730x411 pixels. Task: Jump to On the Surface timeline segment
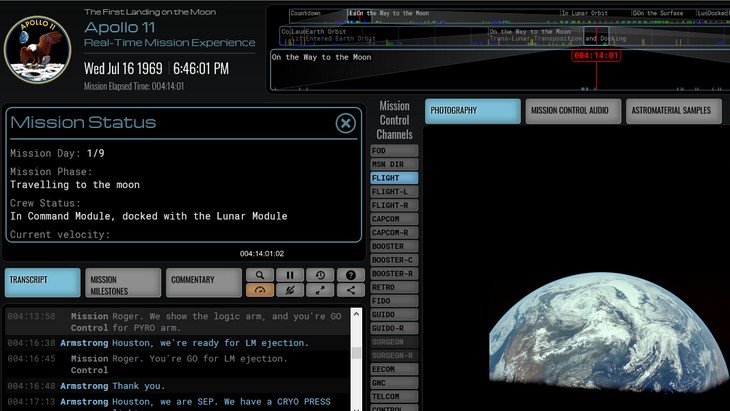click(x=662, y=13)
